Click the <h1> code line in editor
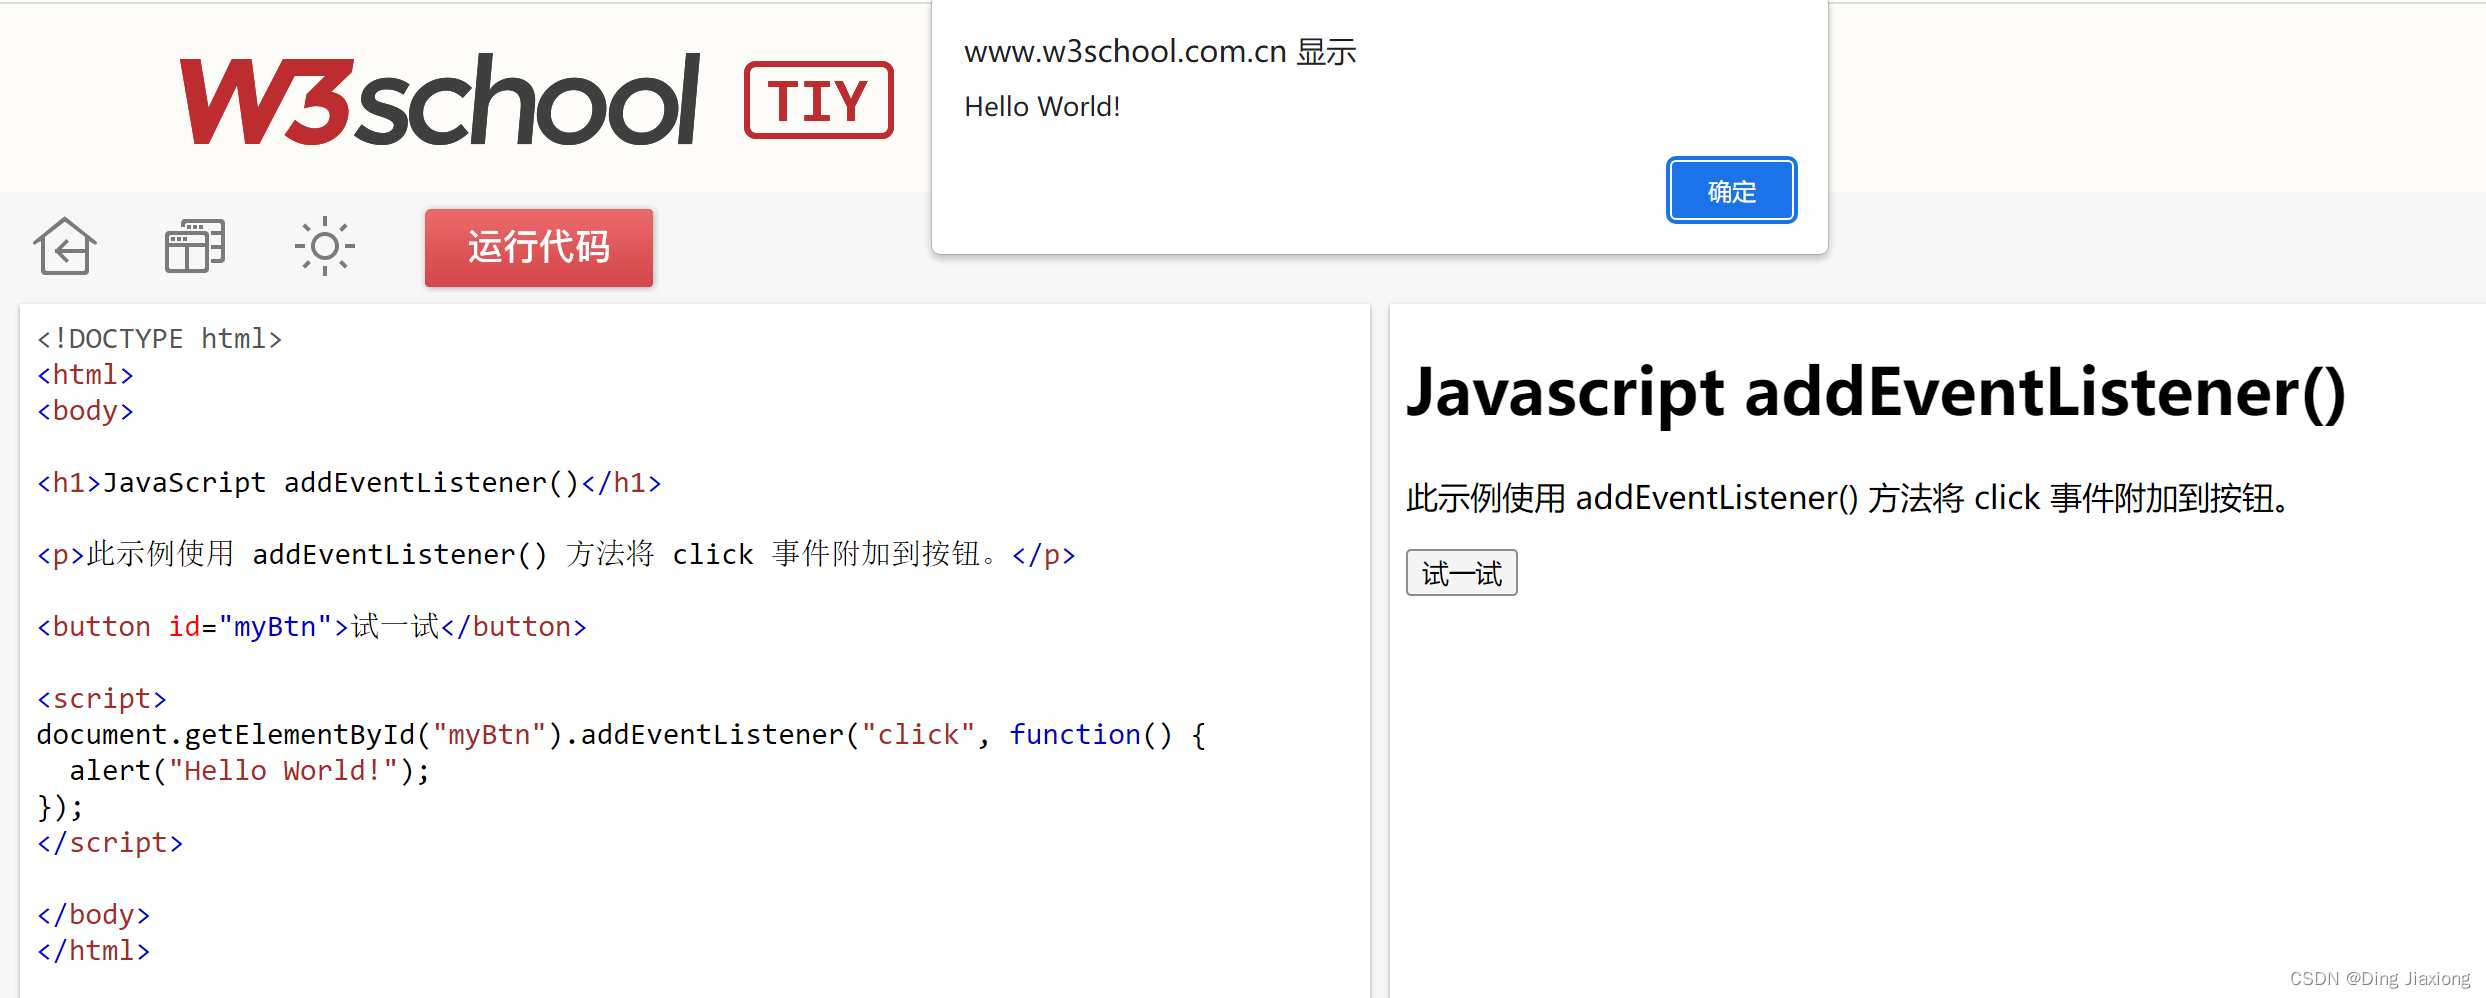 point(349,483)
